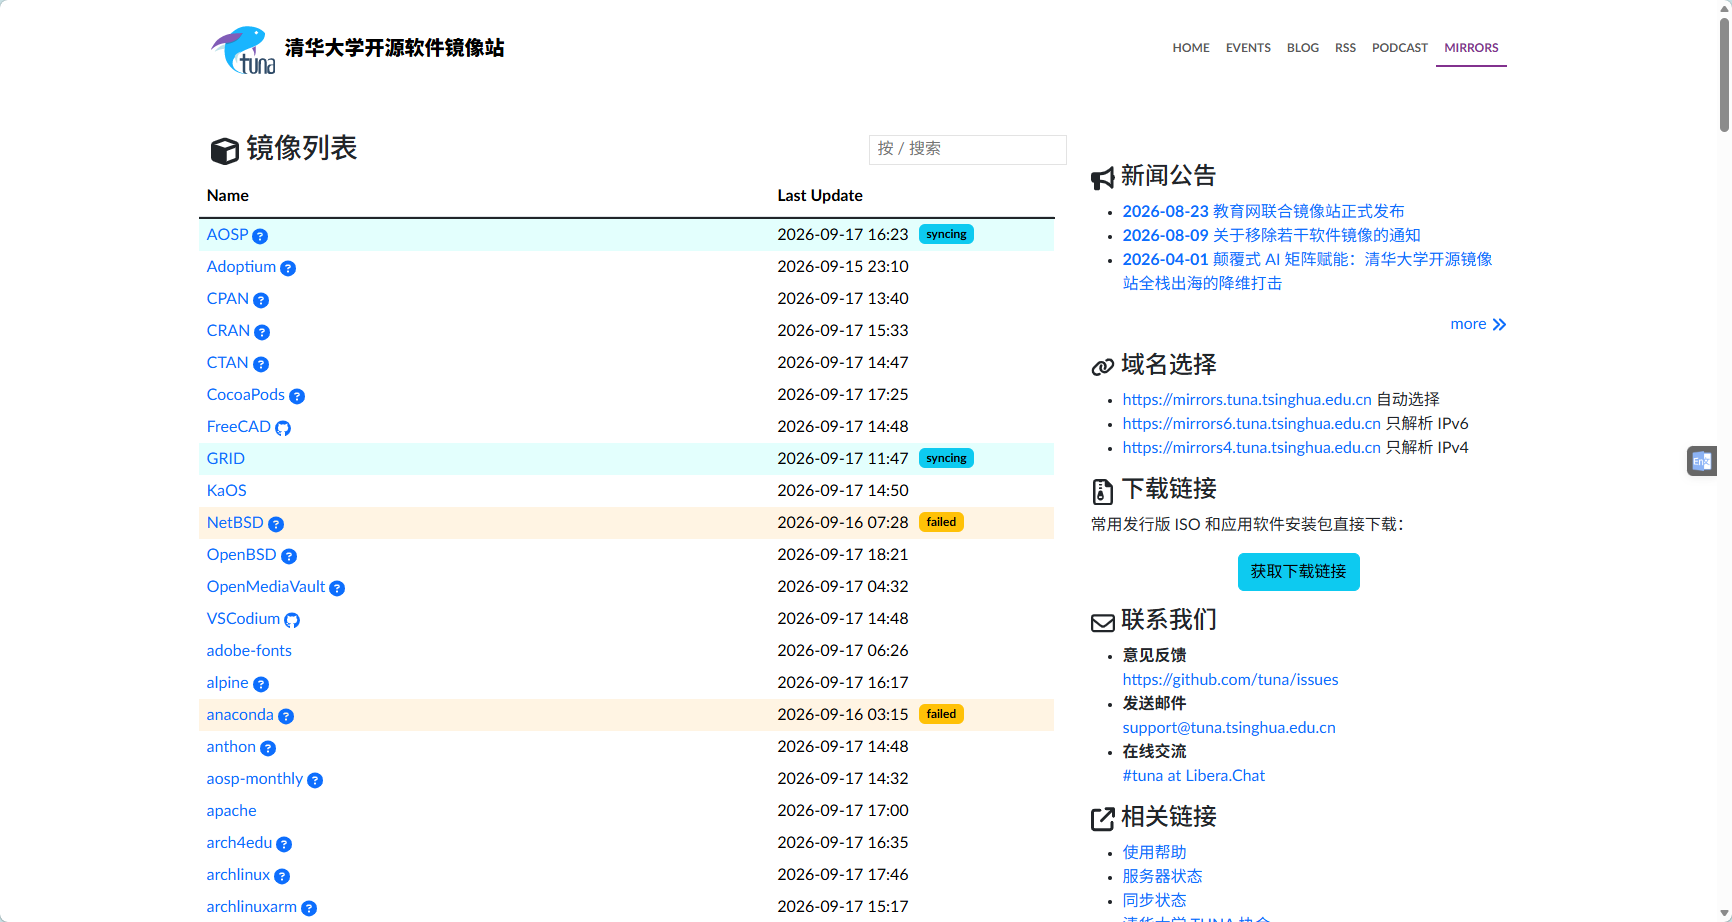Open BLOG in top navigation
The image size is (1732, 922).
tap(1302, 48)
